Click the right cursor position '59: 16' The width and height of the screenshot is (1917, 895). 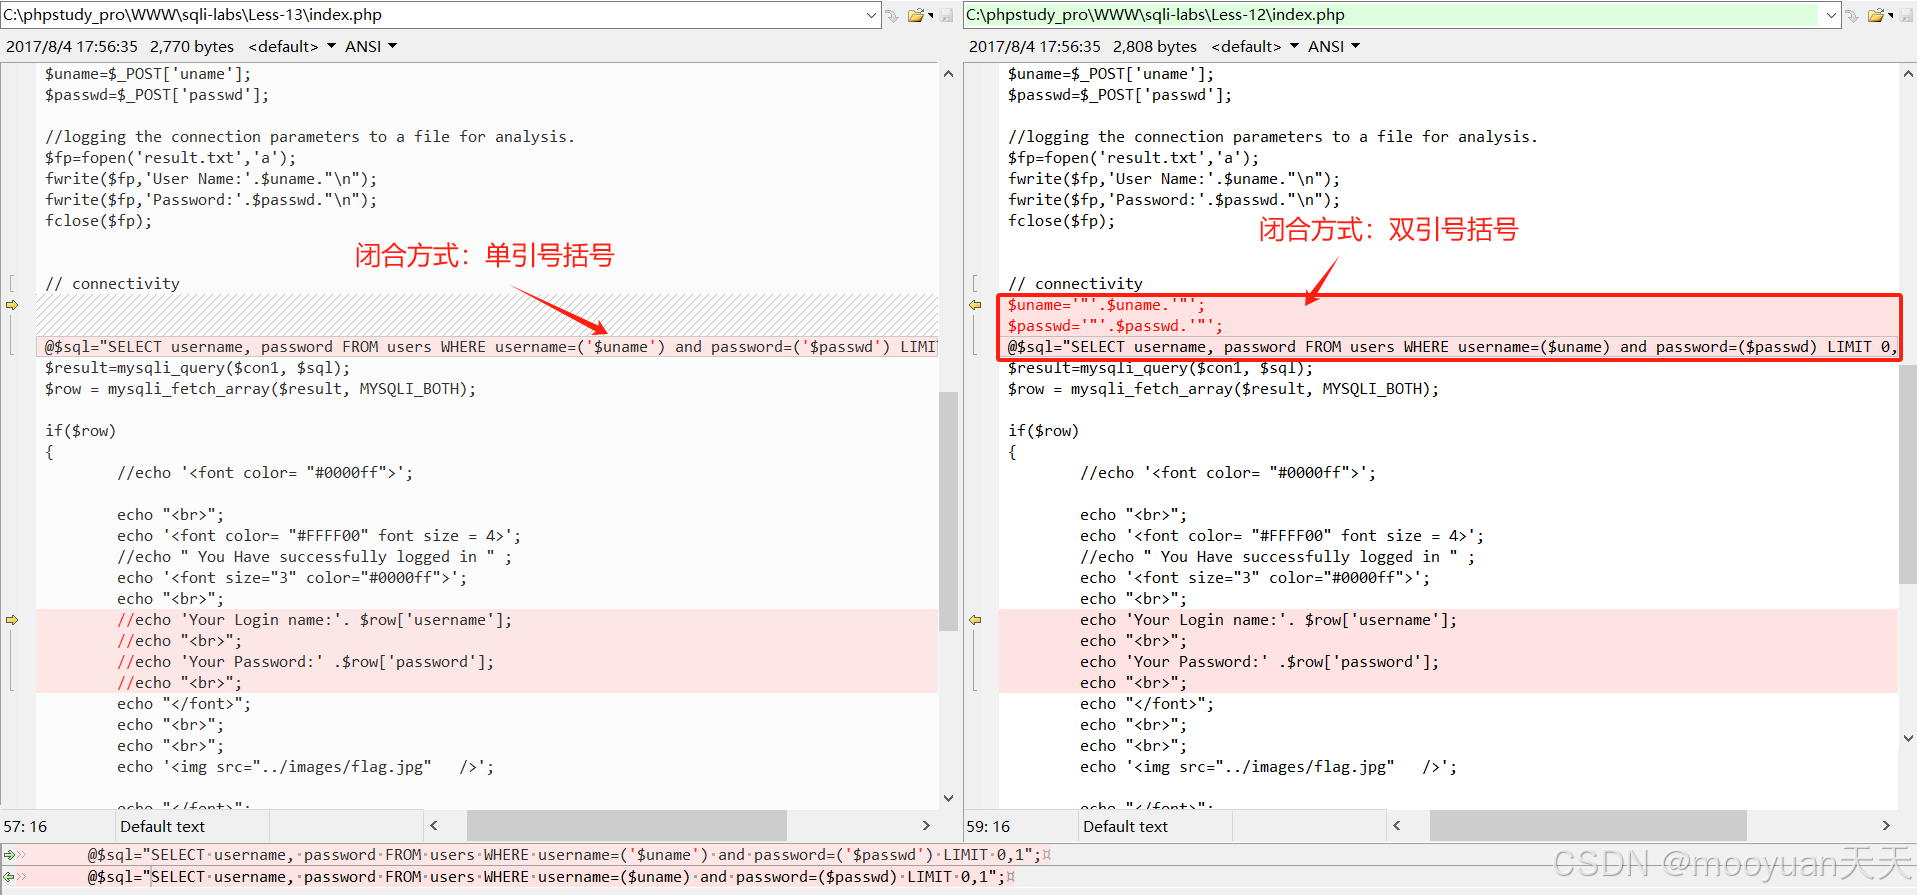pos(988,826)
